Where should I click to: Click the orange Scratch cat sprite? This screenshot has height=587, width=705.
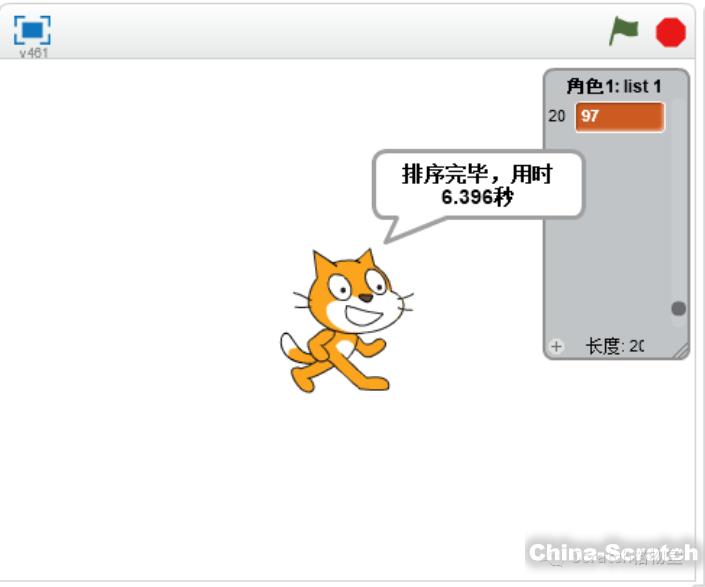click(345, 320)
